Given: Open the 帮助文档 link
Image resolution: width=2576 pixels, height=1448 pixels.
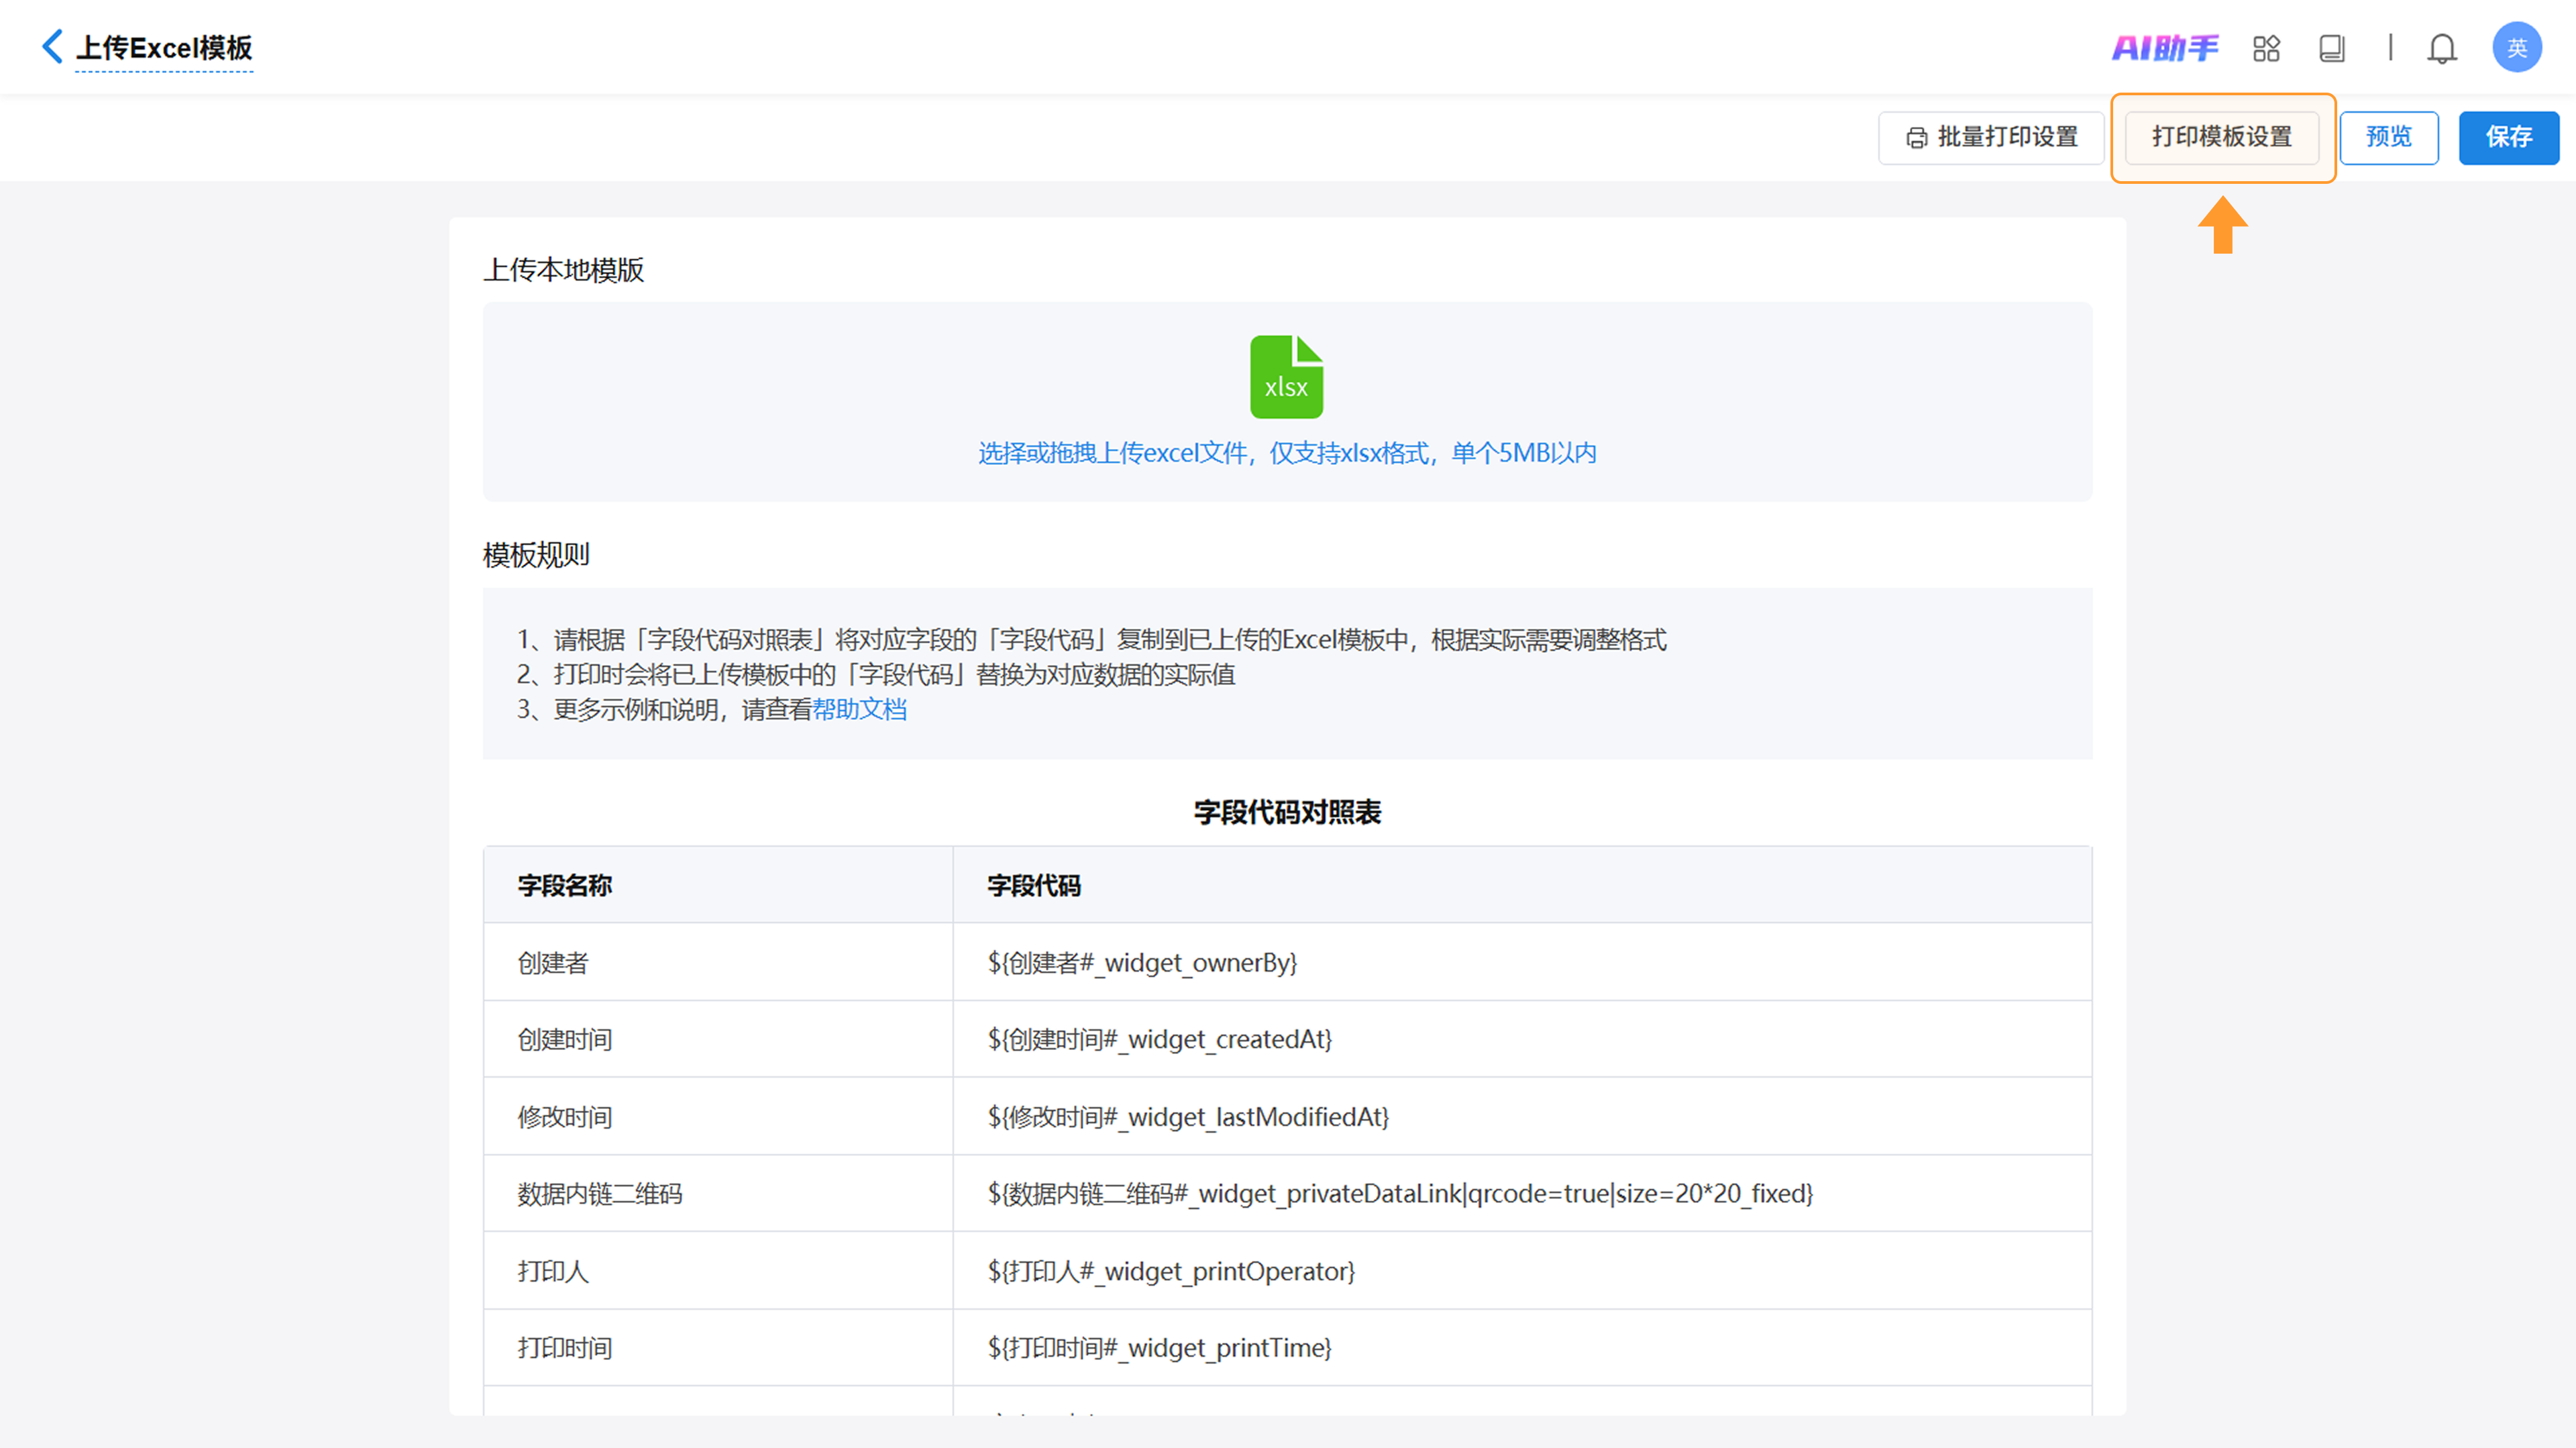Looking at the screenshot, I should (859, 710).
